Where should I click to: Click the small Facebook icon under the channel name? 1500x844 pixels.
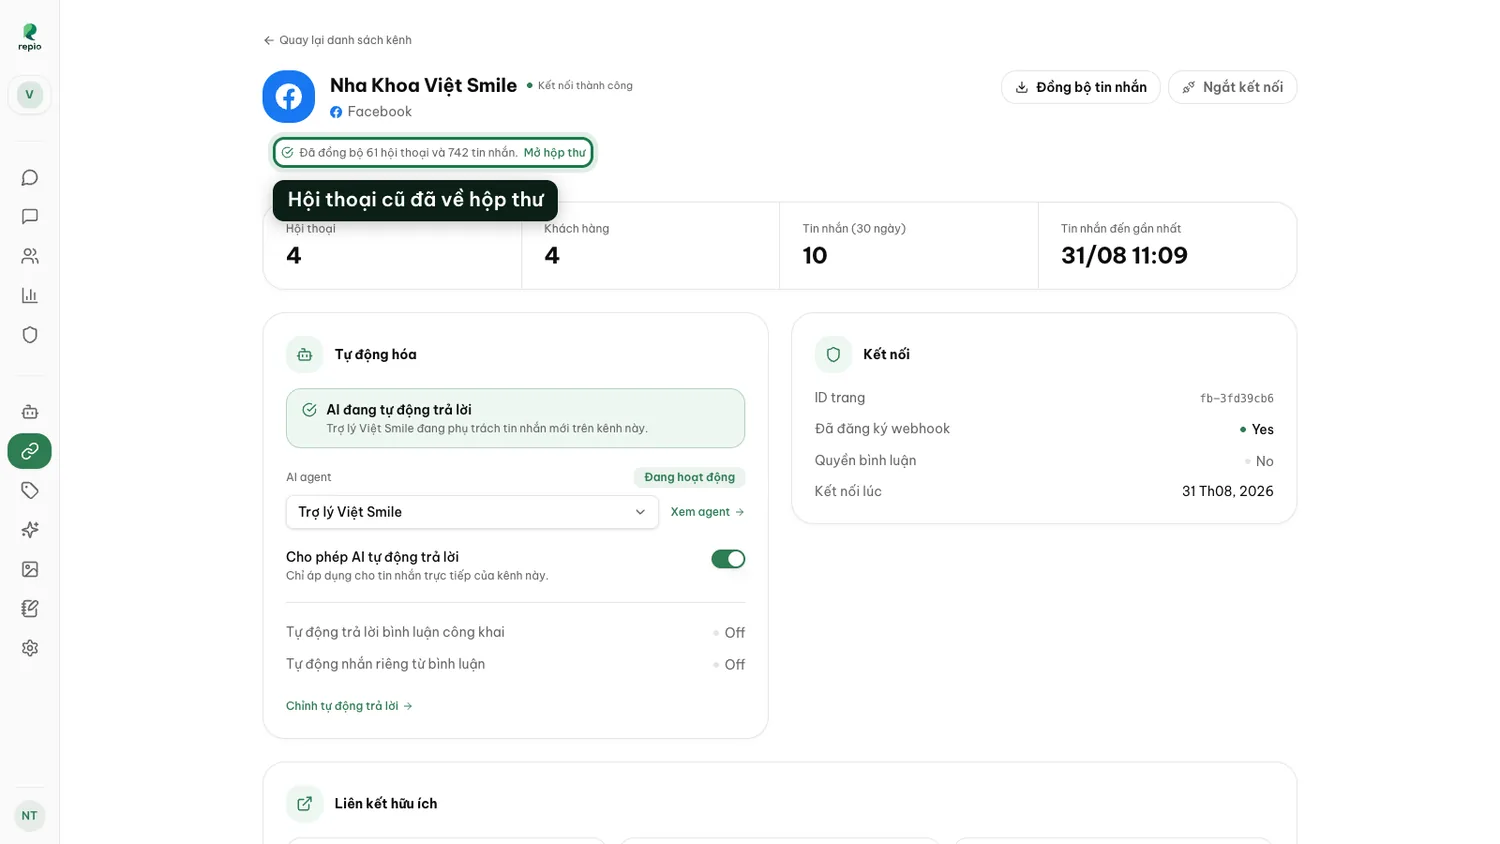336,112
